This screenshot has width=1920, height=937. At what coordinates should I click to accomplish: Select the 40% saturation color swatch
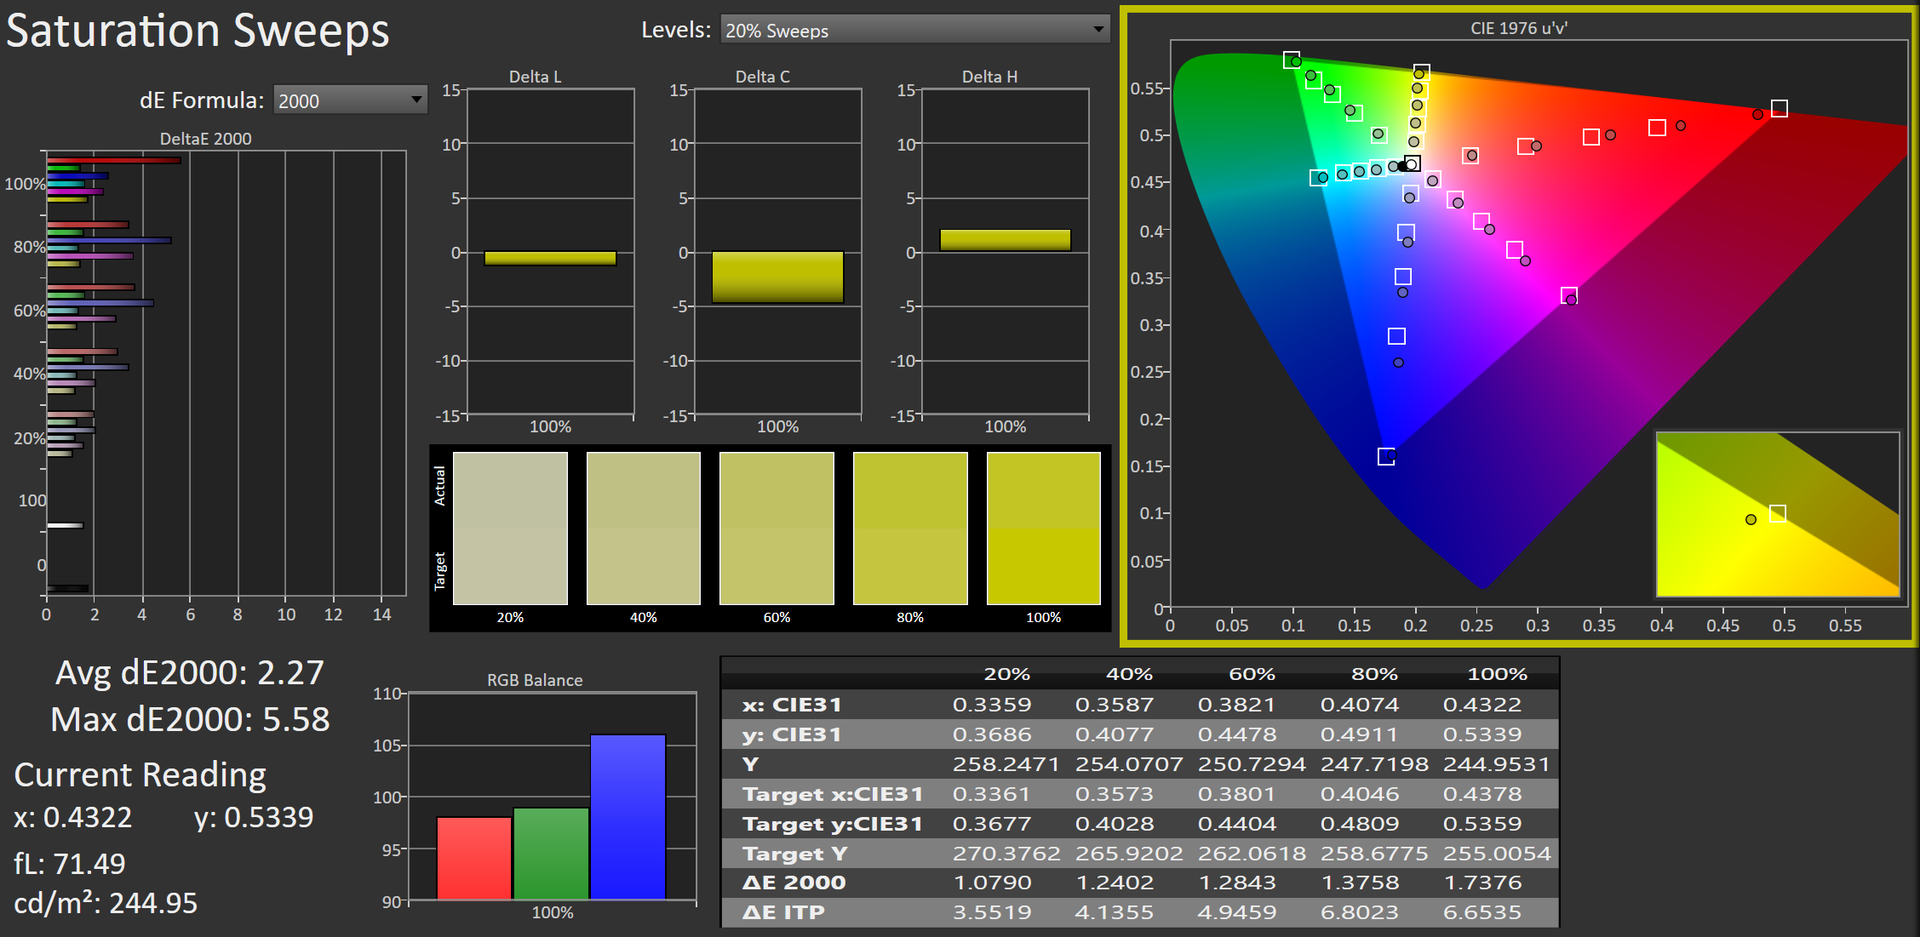[643, 528]
